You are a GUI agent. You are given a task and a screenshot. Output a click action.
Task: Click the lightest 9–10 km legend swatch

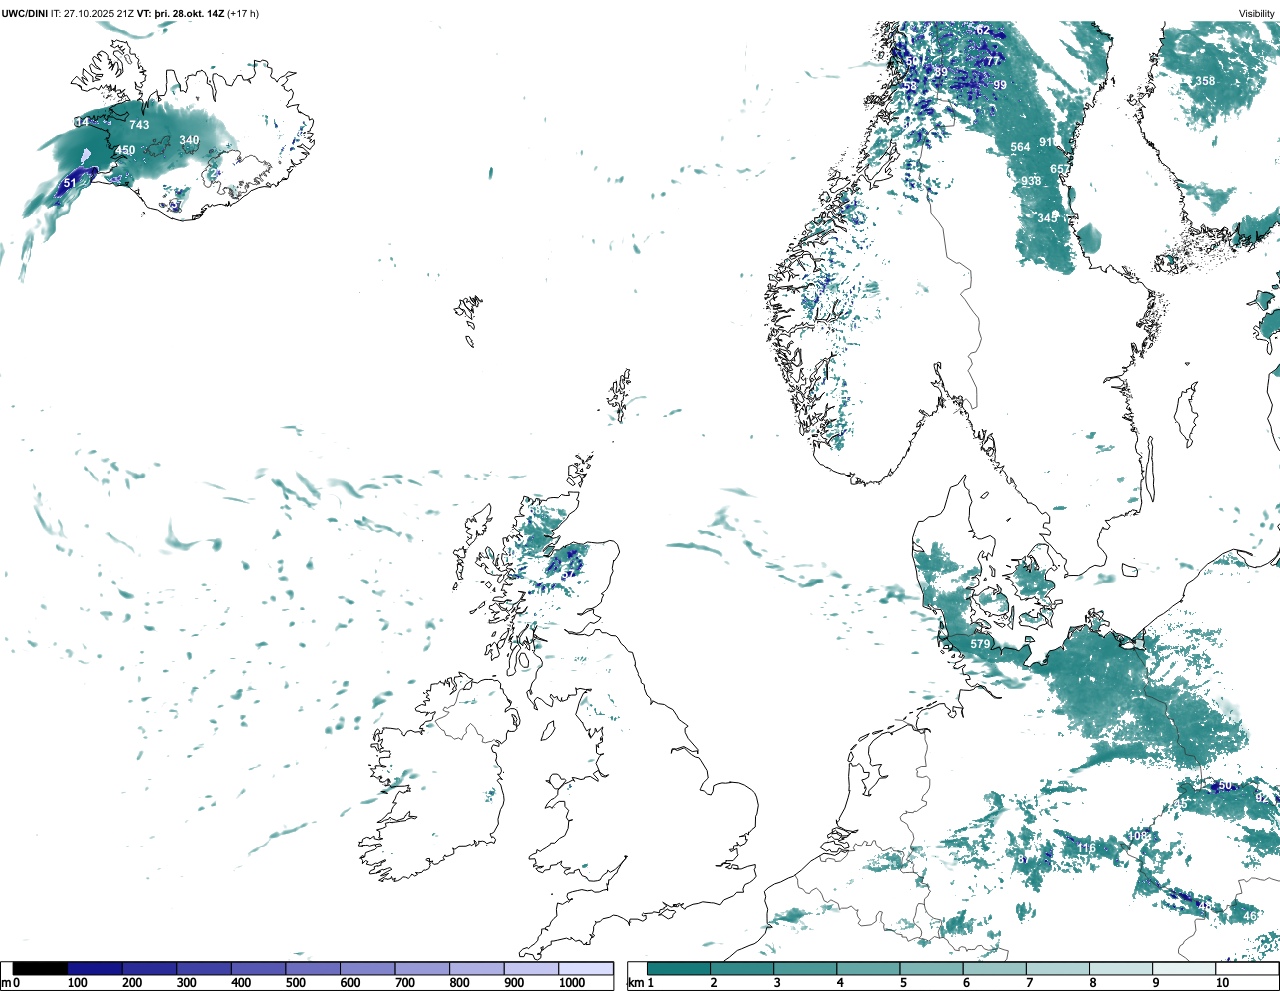click(1185, 968)
